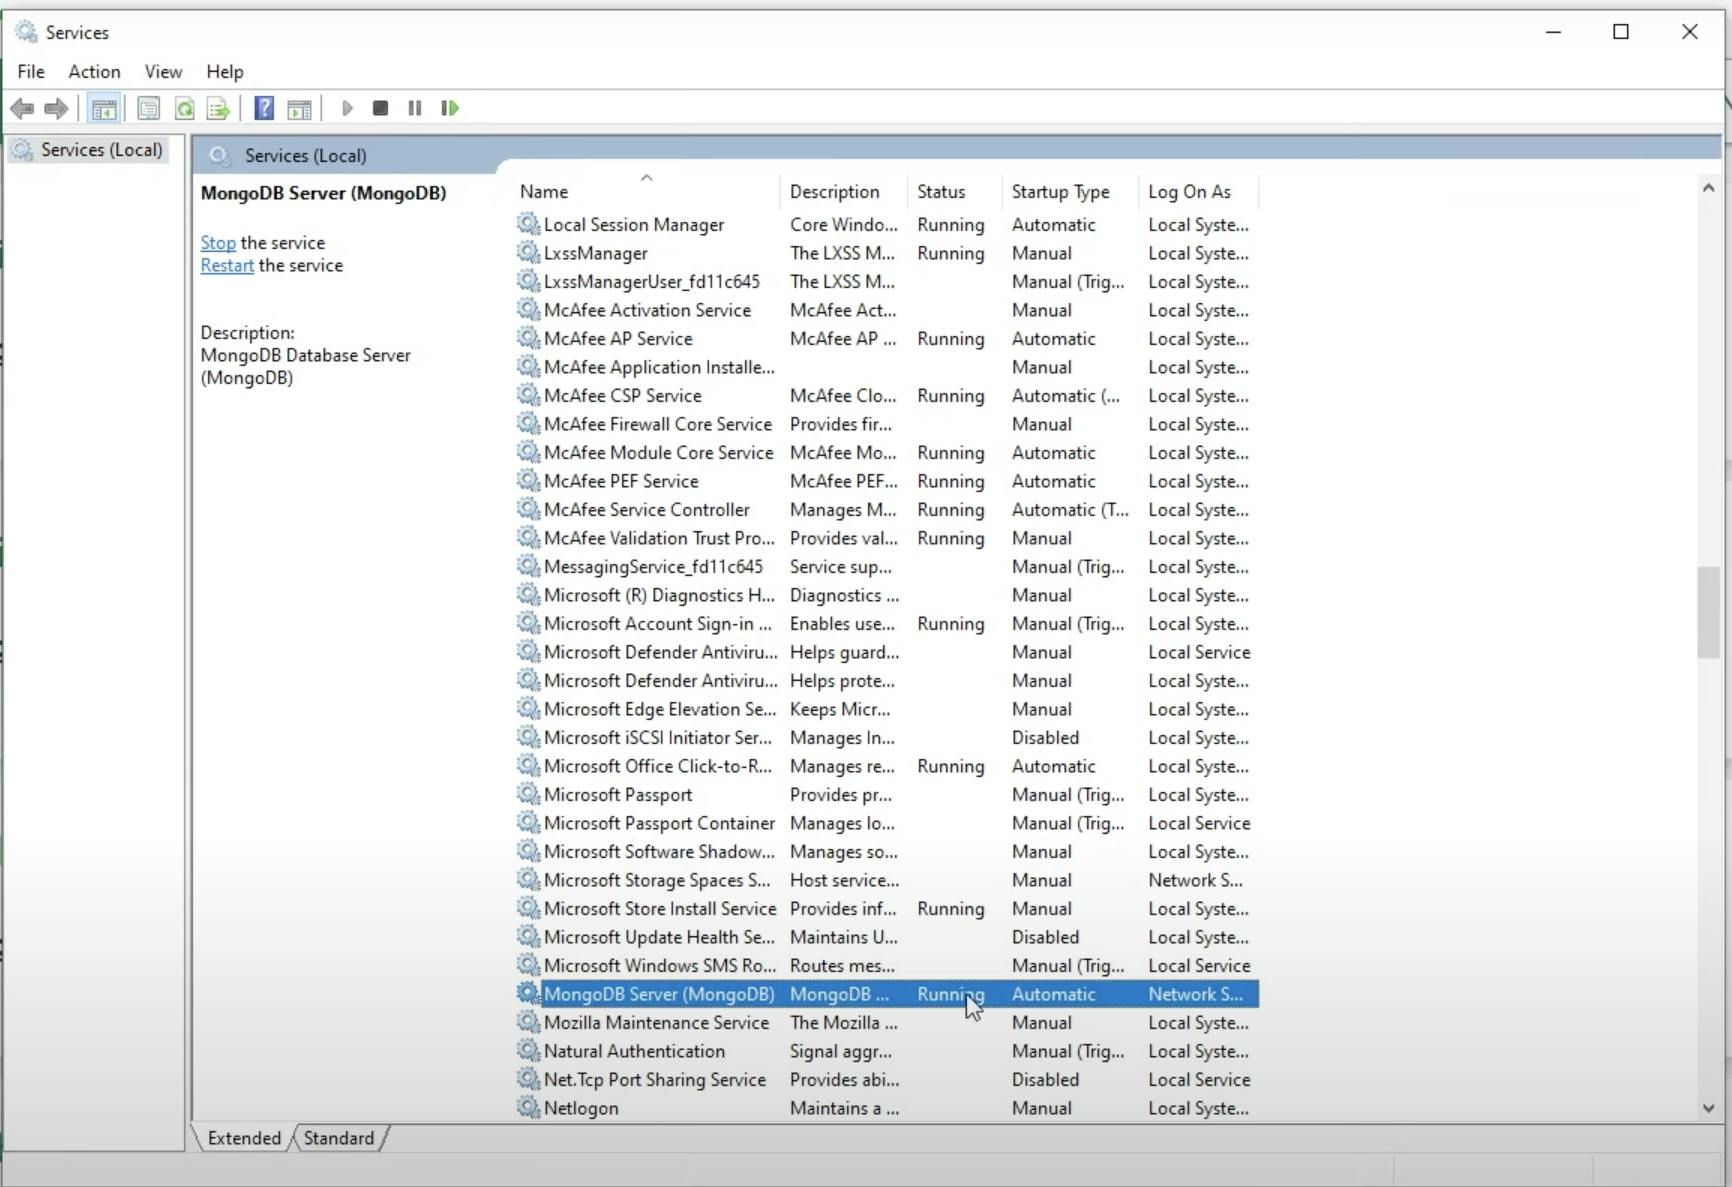This screenshot has height=1187, width=1732.
Task: Click the gear icon beside LxssManager
Action: pyautogui.click(x=528, y=253)
